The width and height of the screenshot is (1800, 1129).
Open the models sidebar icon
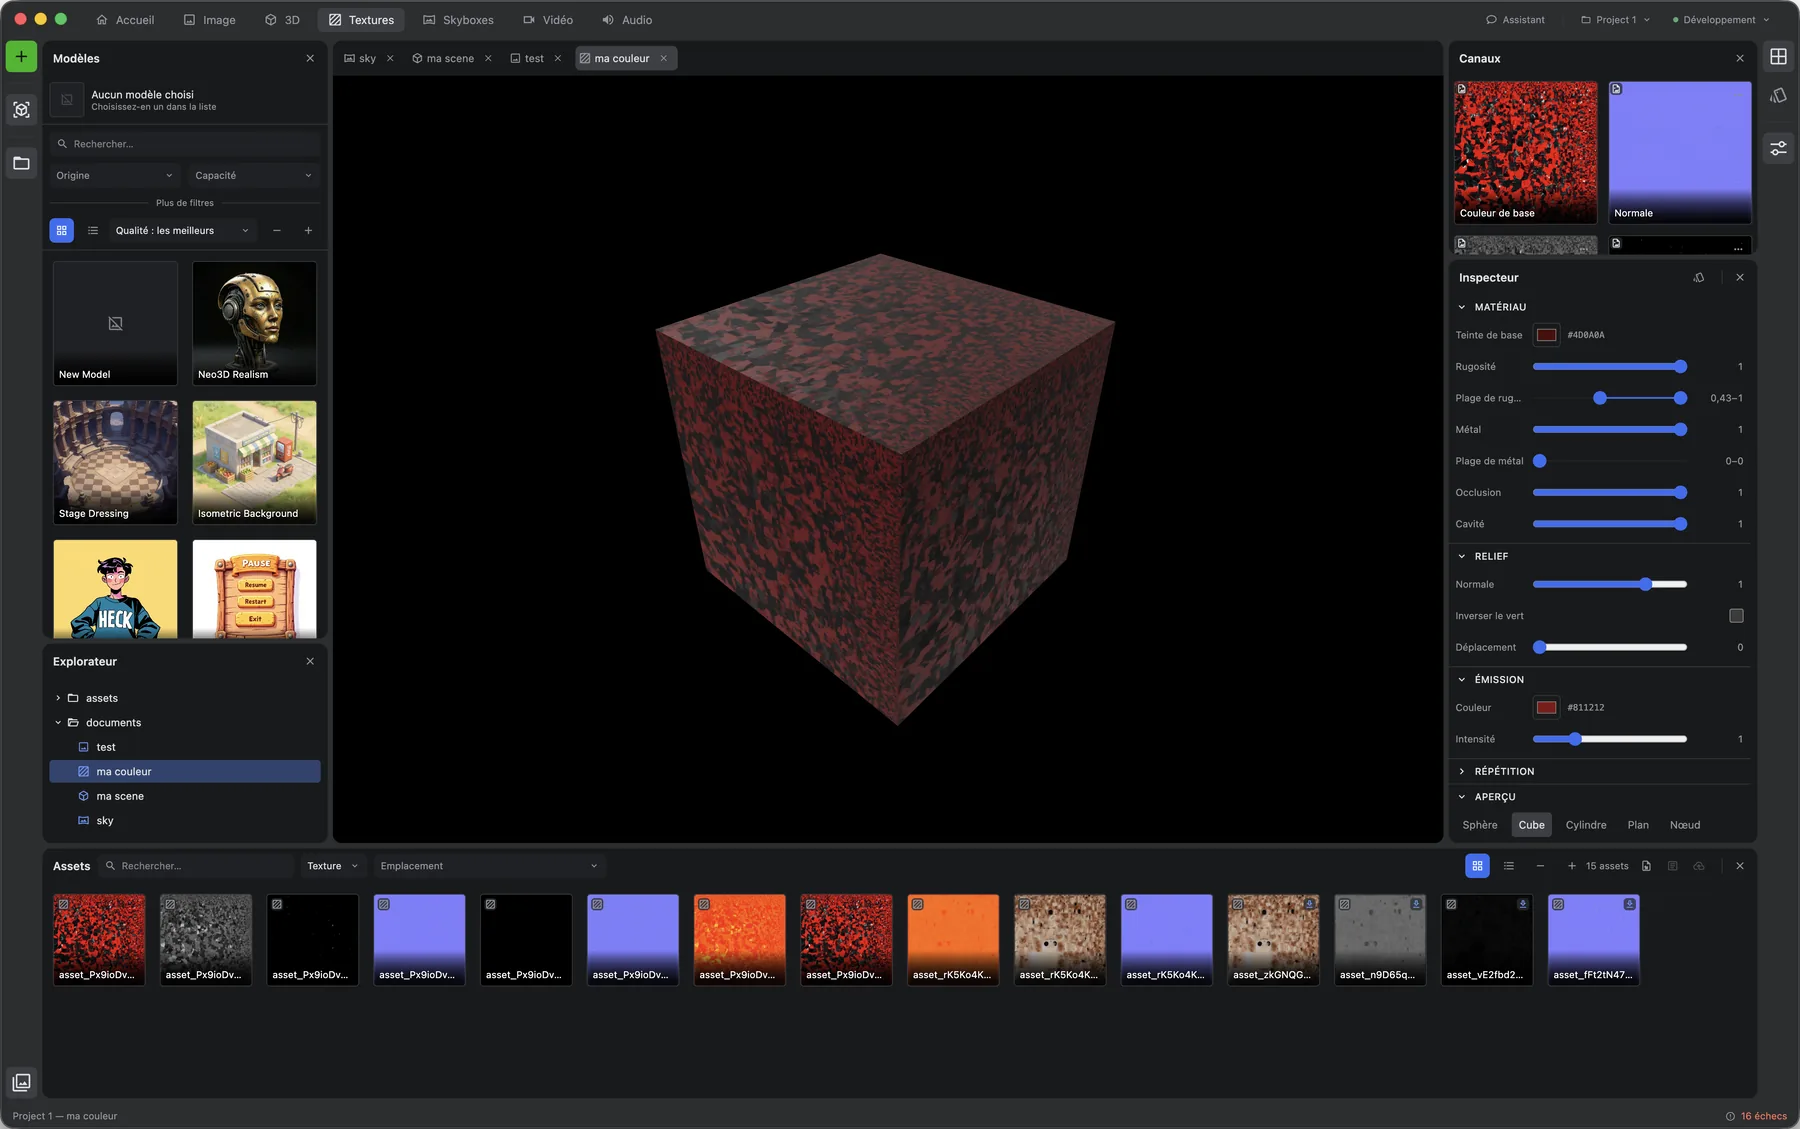click(x=21, y=110)
